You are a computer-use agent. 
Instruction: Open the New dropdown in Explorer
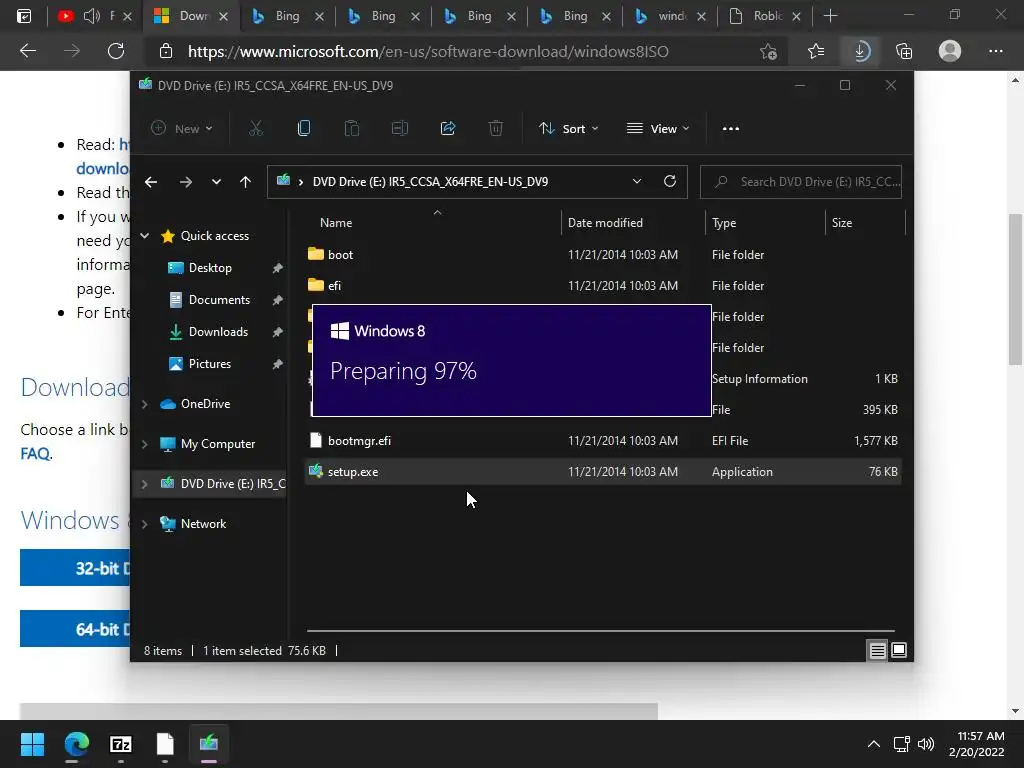[182, 129]
